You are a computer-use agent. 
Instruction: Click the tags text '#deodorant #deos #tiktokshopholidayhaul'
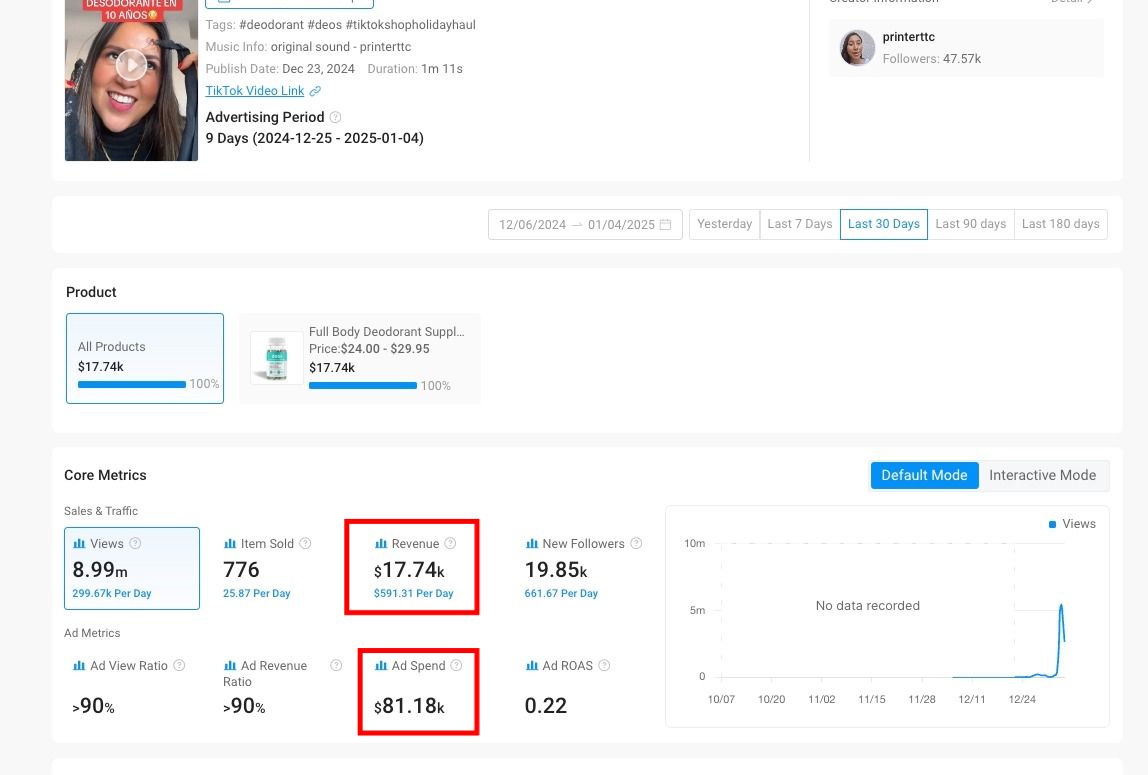(357, 25)
